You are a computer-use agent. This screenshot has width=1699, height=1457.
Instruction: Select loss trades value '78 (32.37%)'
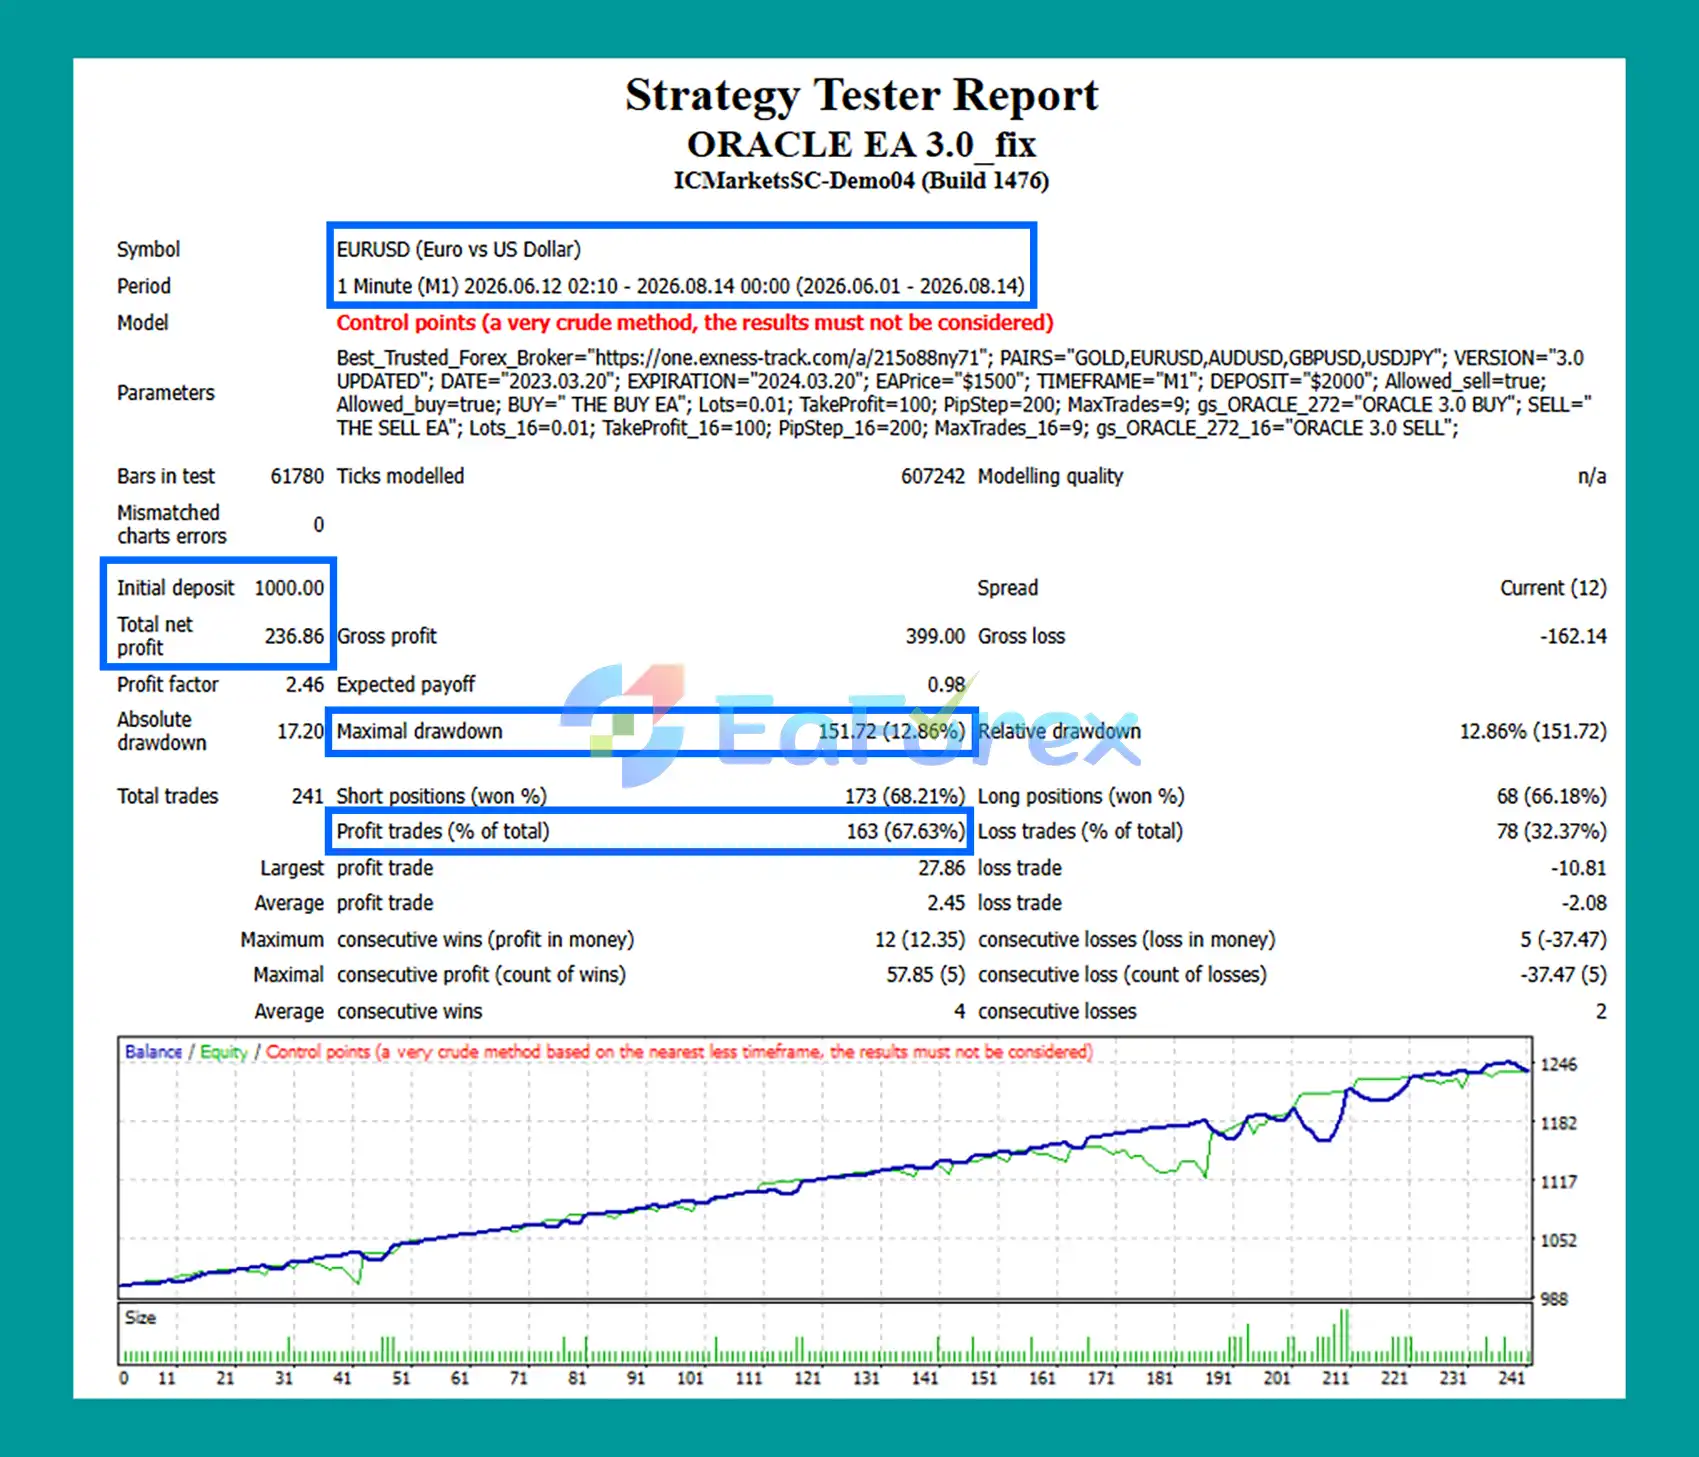click(1551, 831)
